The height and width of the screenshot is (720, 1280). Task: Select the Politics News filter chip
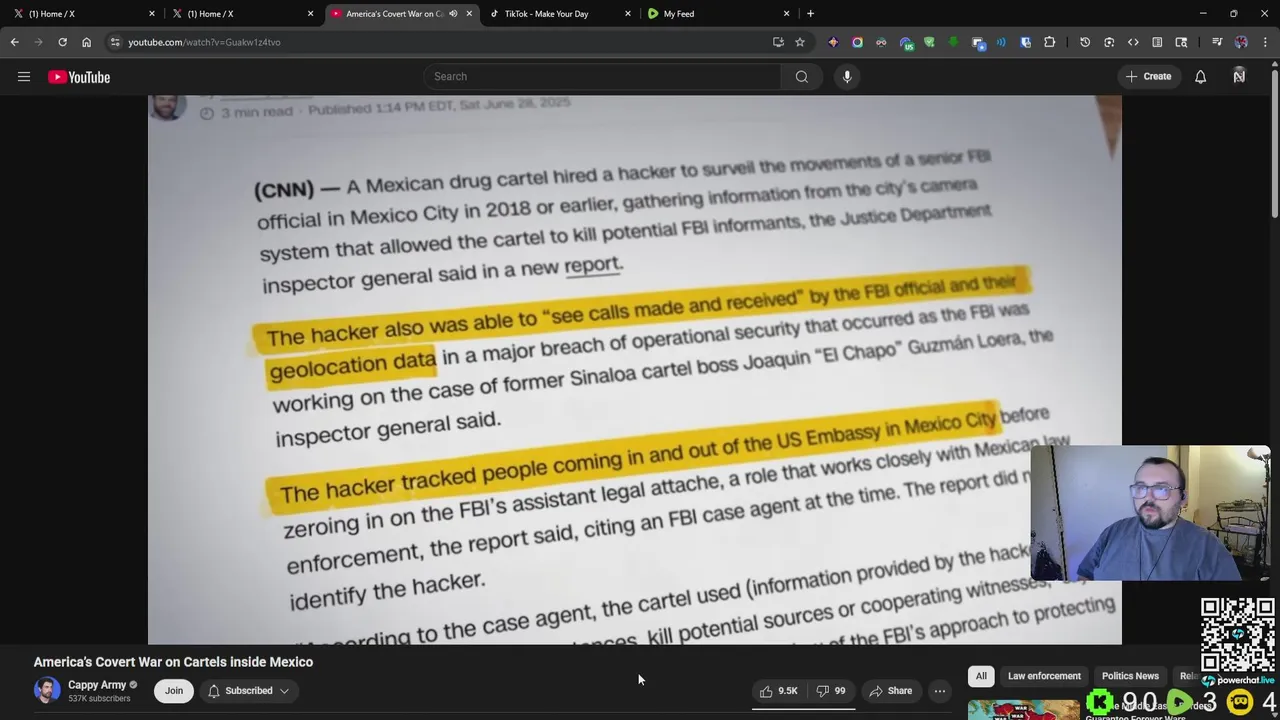pos(1130,676)
